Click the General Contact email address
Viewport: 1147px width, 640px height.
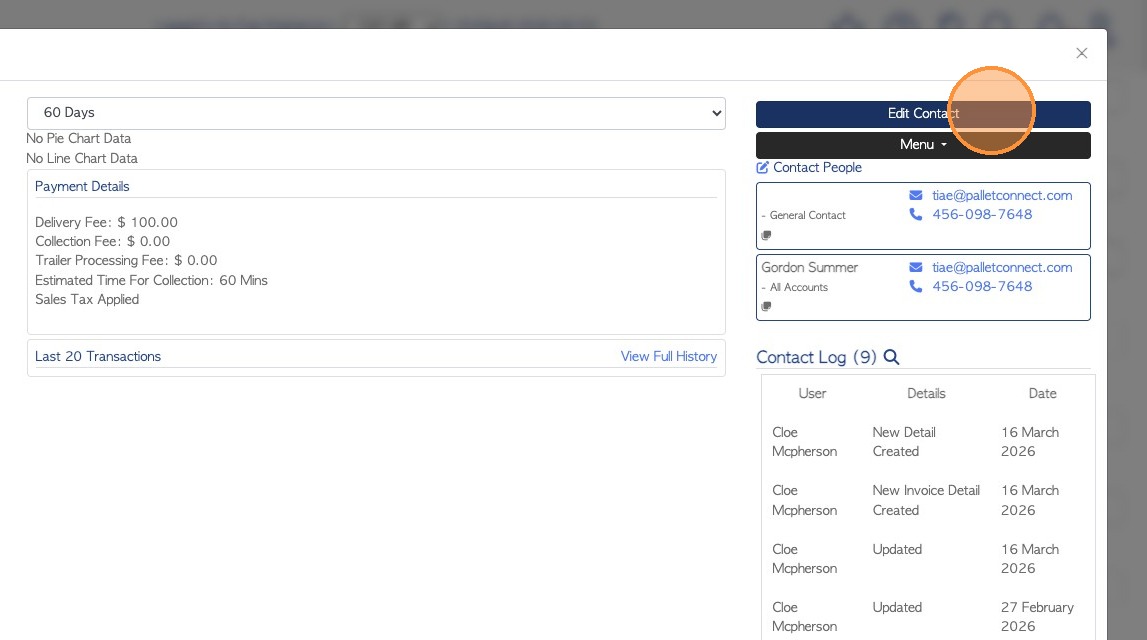(x=1001, y=195)
